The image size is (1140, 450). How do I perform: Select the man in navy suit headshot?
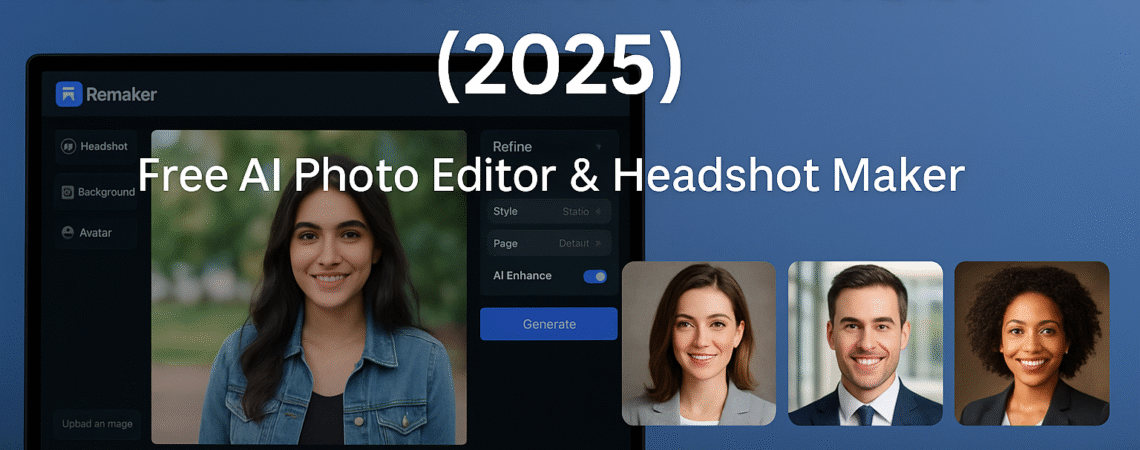(865, 343)
